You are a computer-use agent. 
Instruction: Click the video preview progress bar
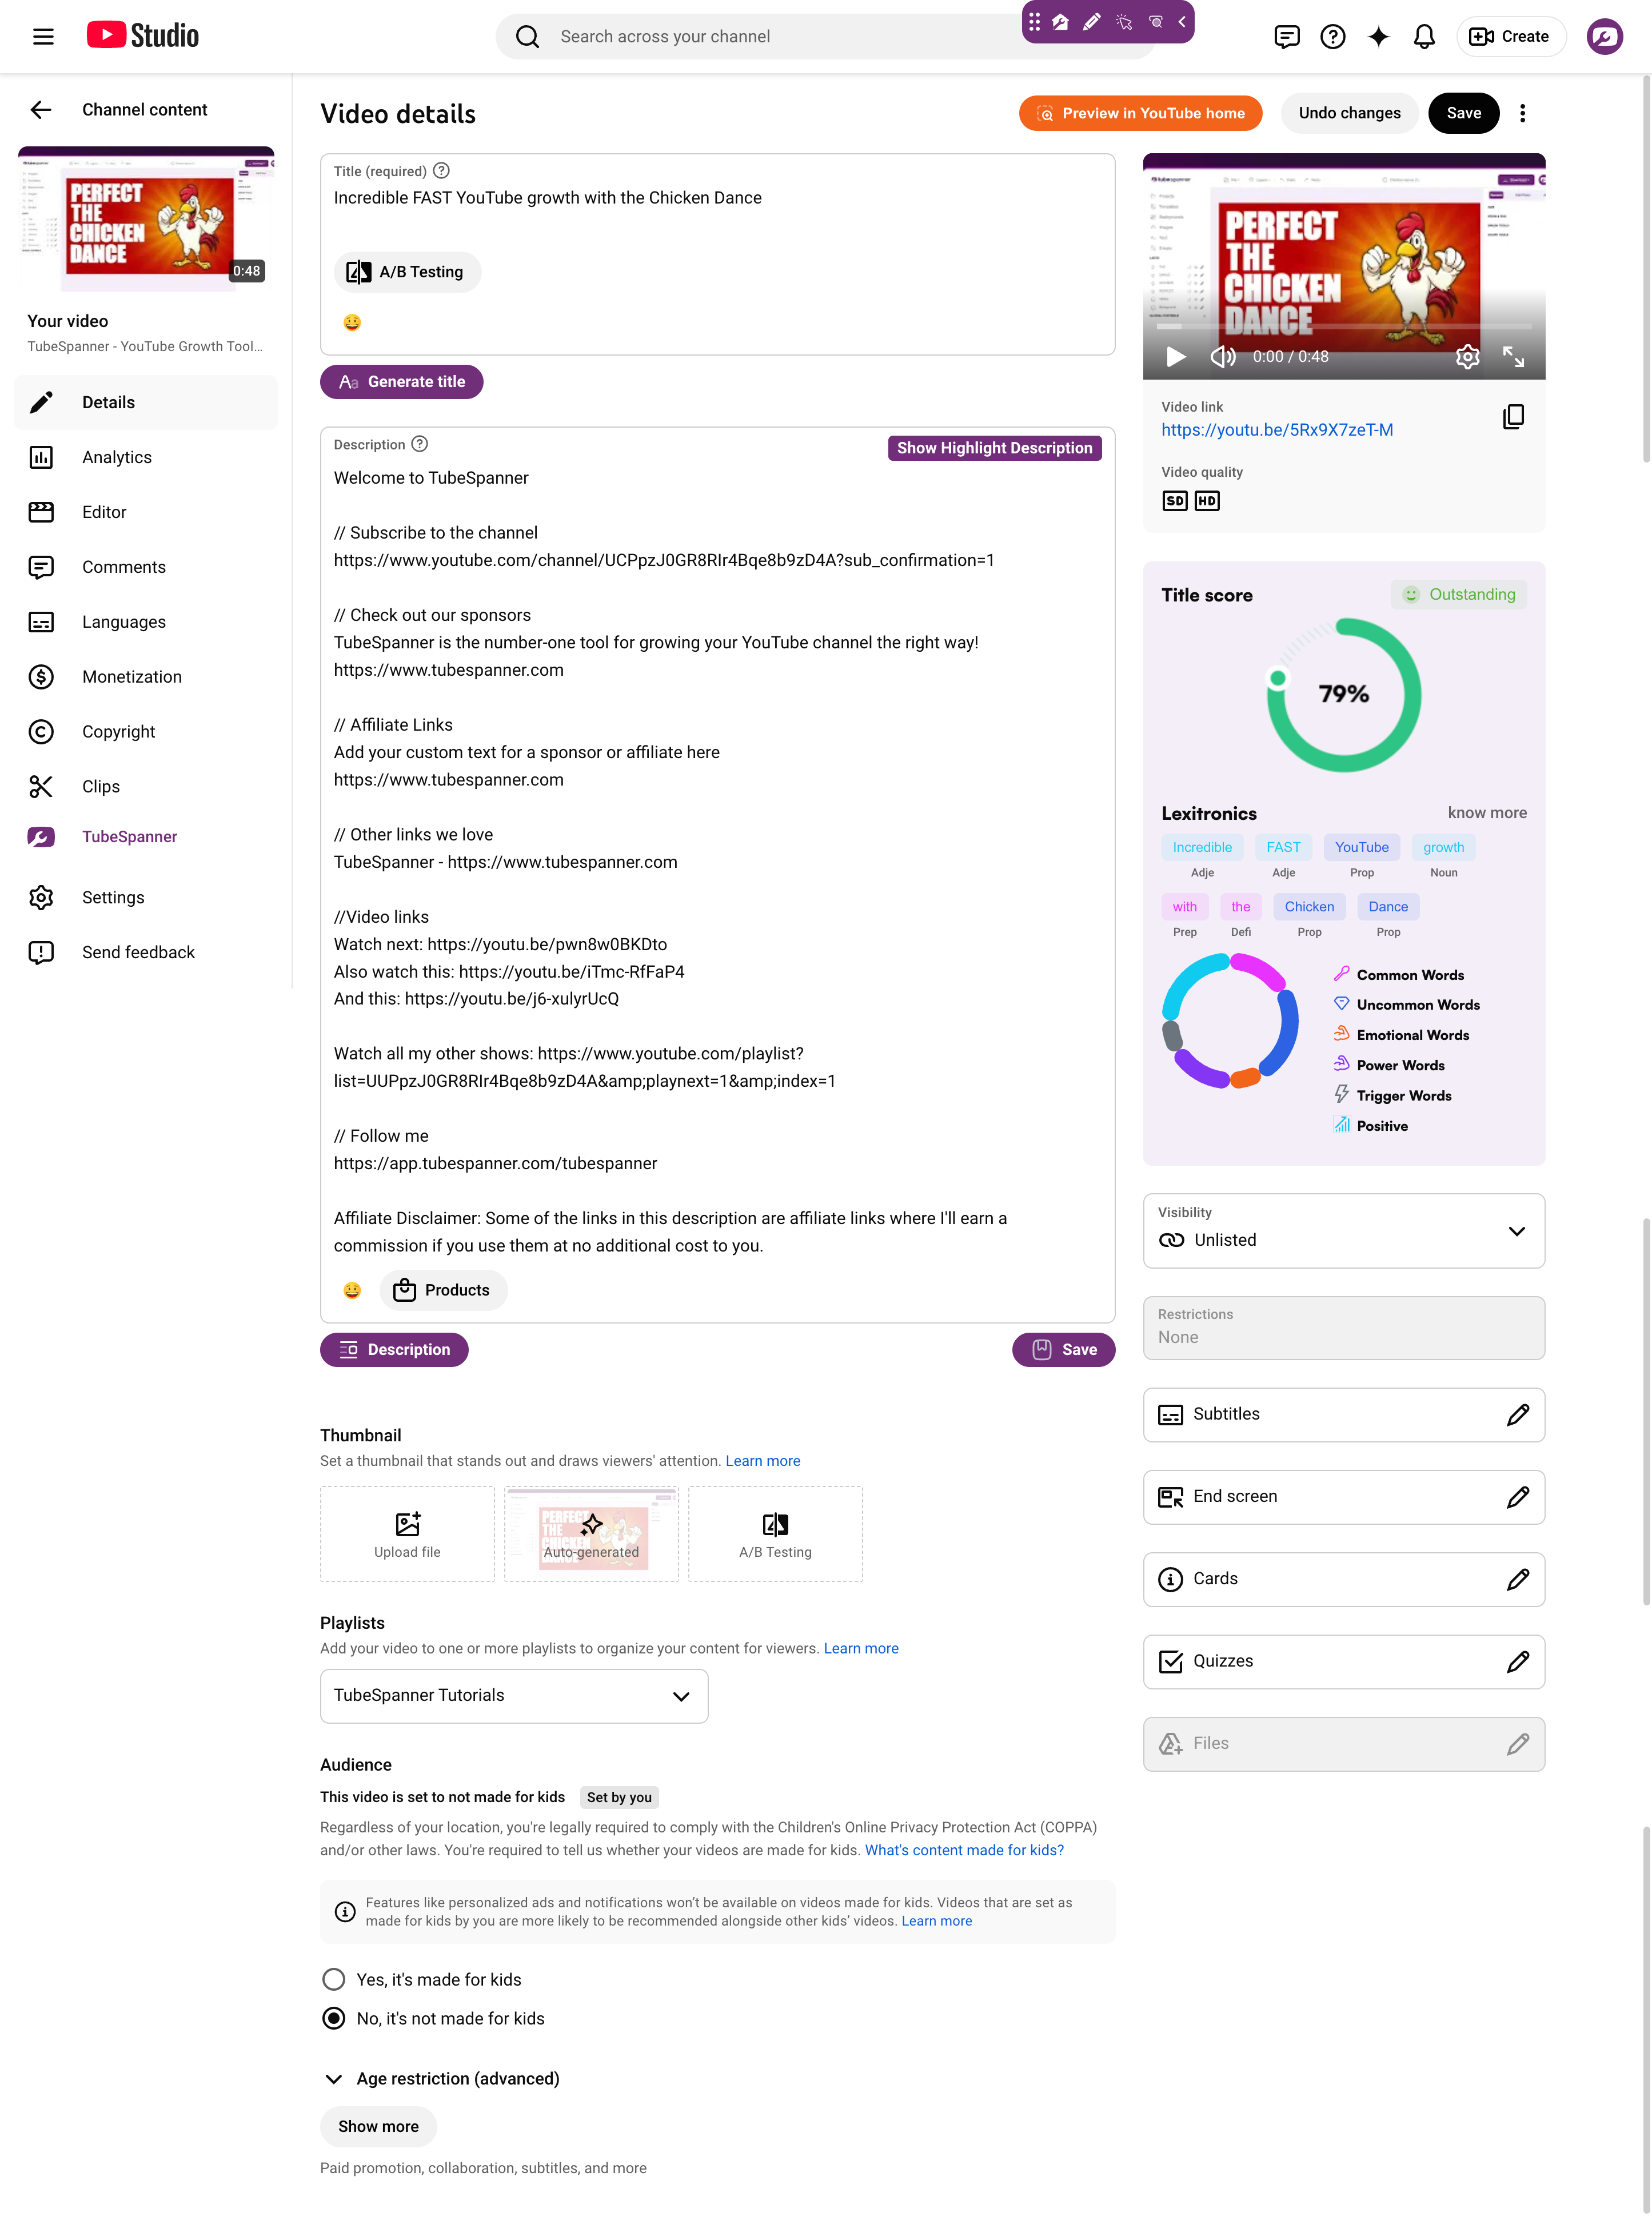click(1343, 327)
